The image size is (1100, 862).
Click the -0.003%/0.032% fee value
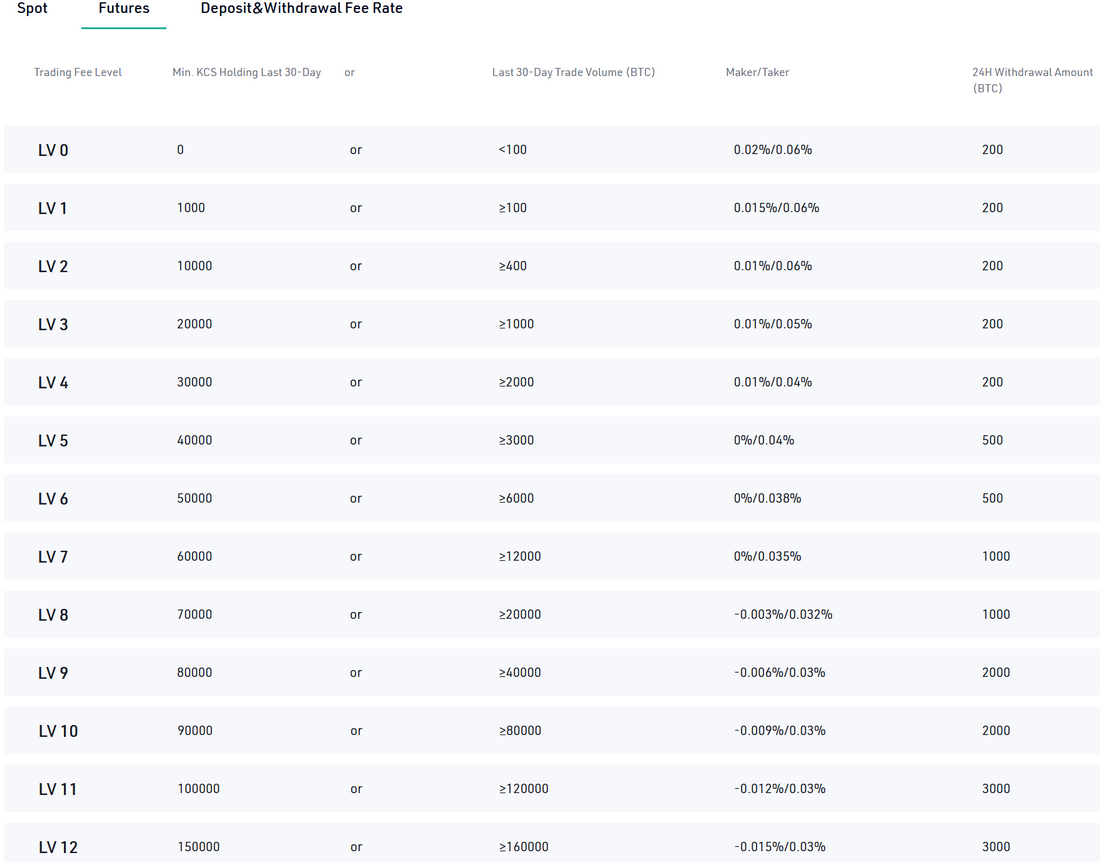coord(784,614)
